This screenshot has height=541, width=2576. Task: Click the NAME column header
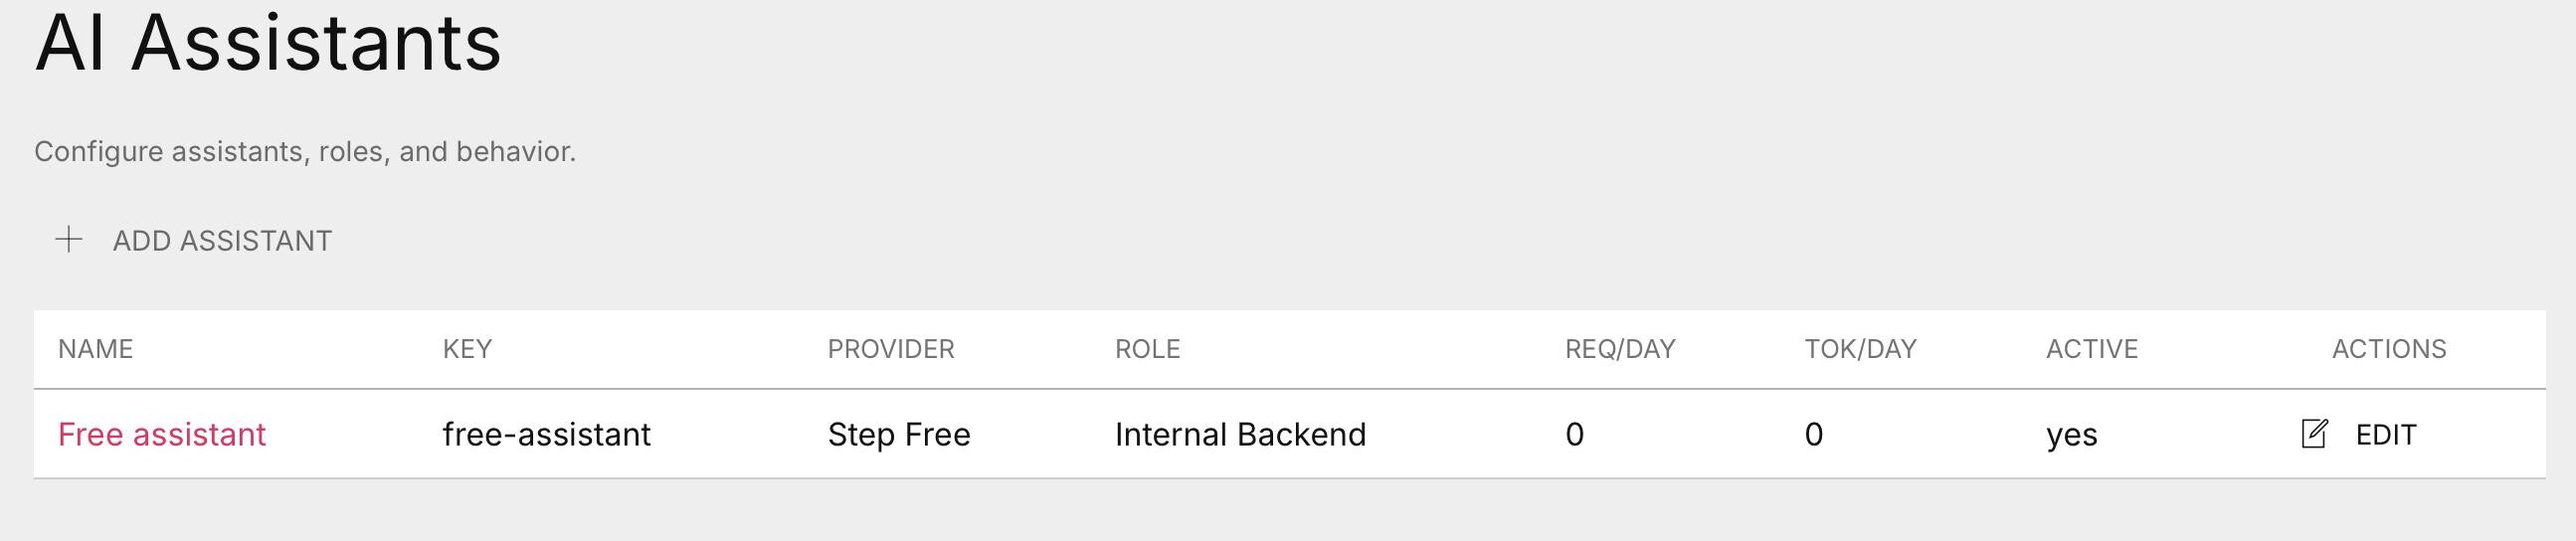pos(95,349)
